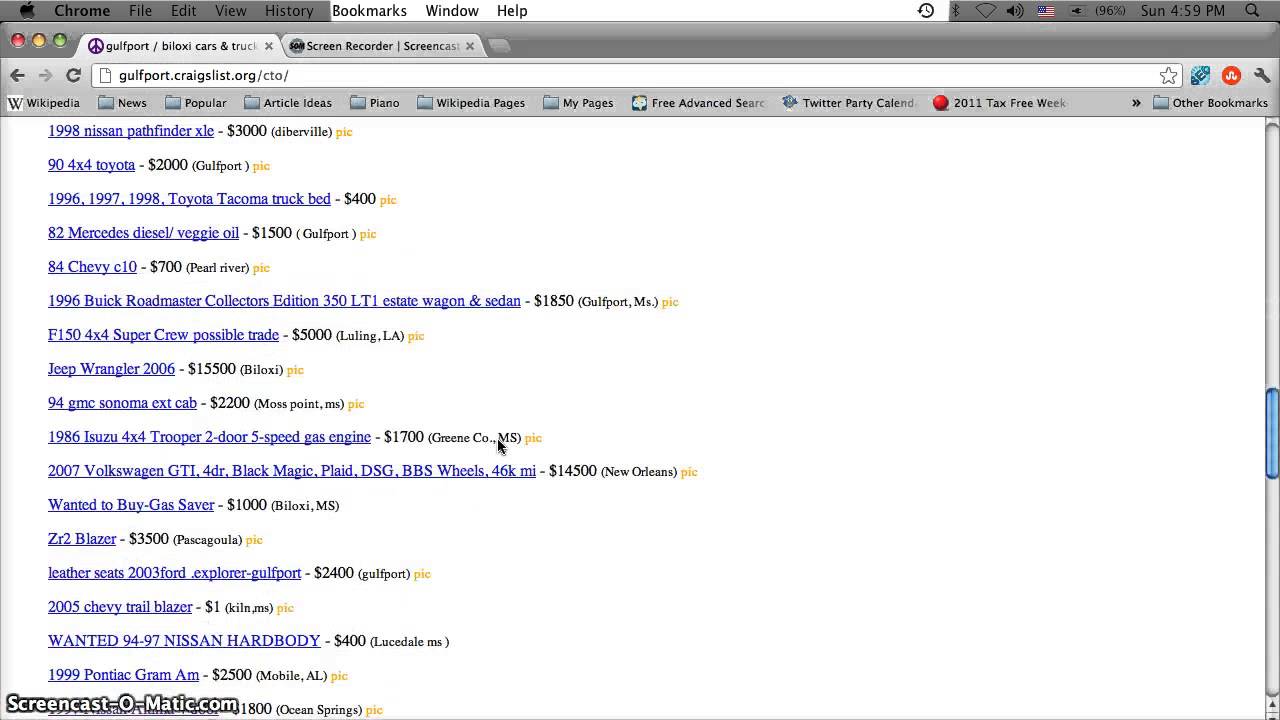Close the gulfport craigslist tab
Image resolution: width=1280 pixels, height=720 pixels.
coord(268,46)
